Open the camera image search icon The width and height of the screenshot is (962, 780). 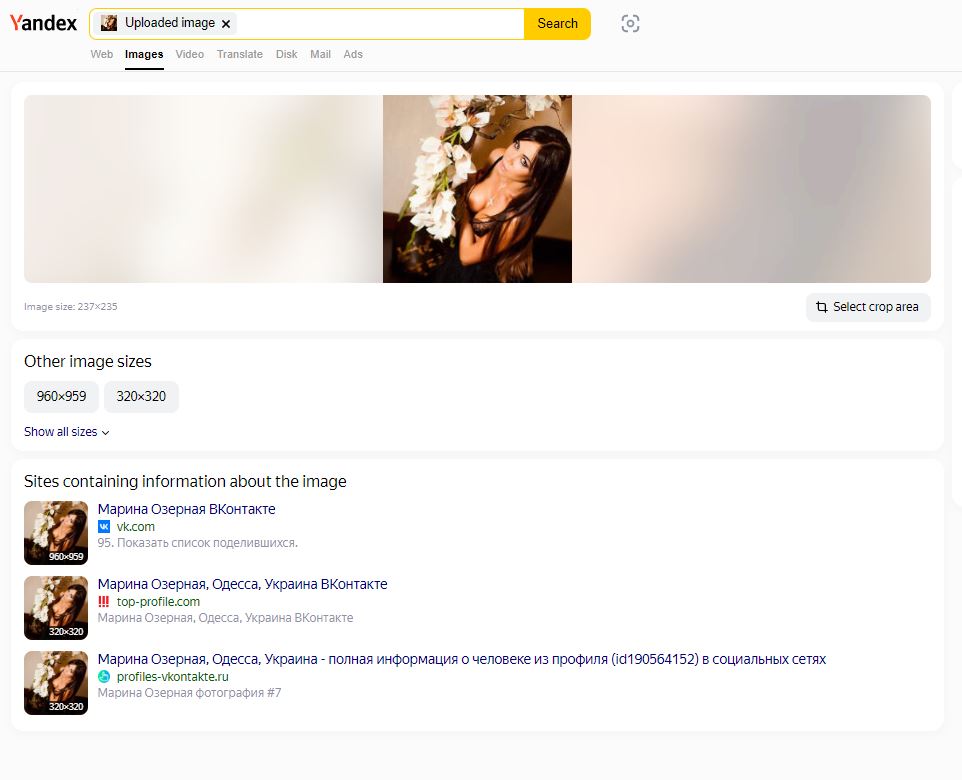click(630, 24)
